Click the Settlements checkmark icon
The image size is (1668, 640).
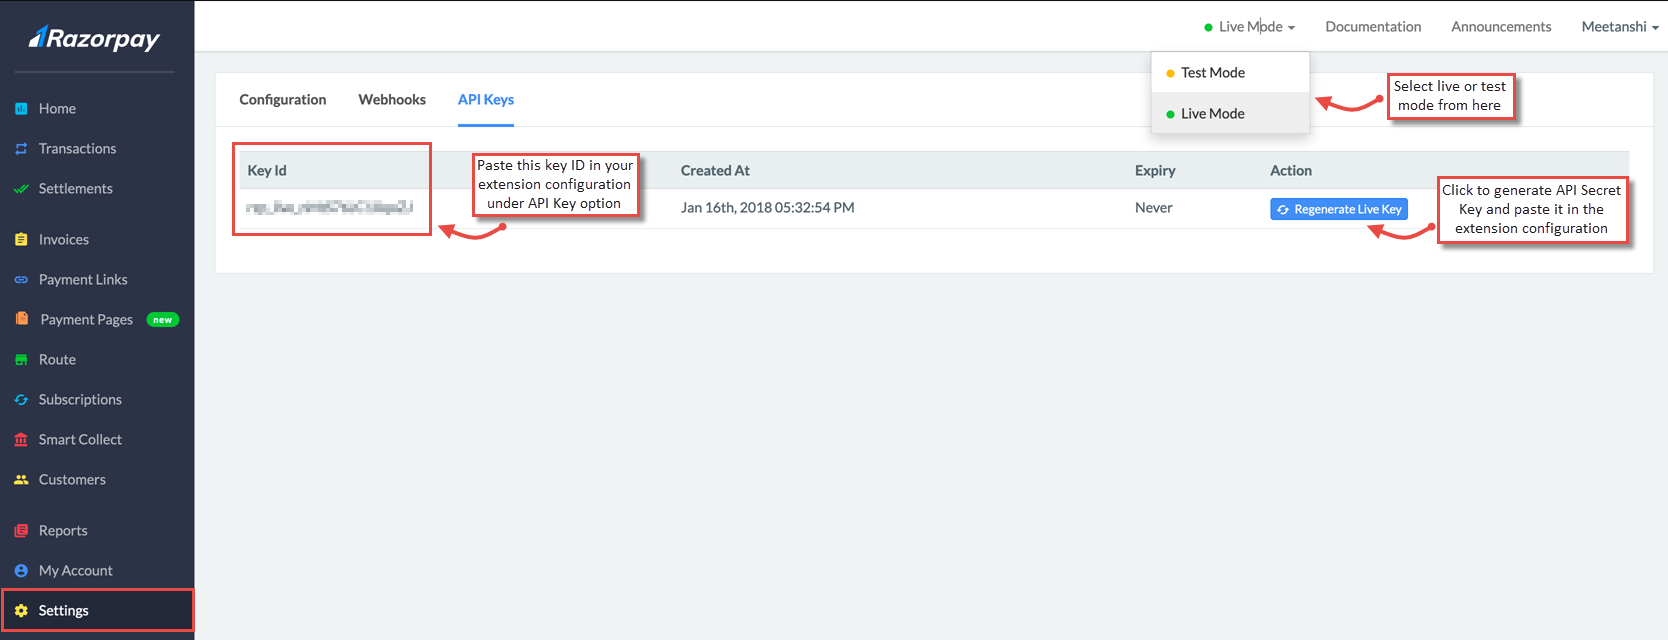[21, 188]
